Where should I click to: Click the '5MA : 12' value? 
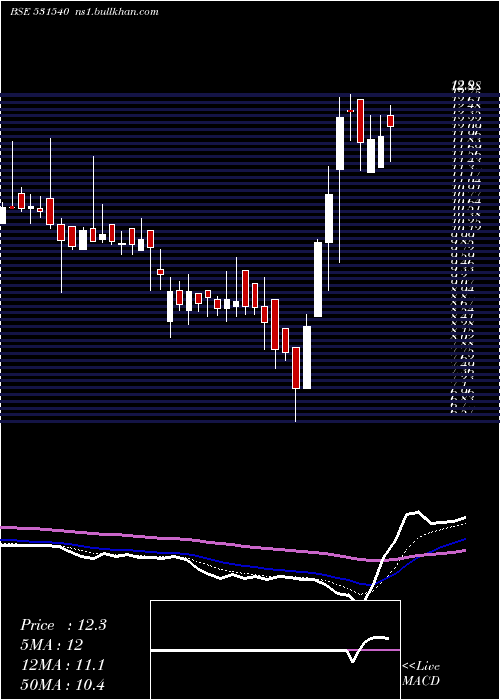pos(51,645)
